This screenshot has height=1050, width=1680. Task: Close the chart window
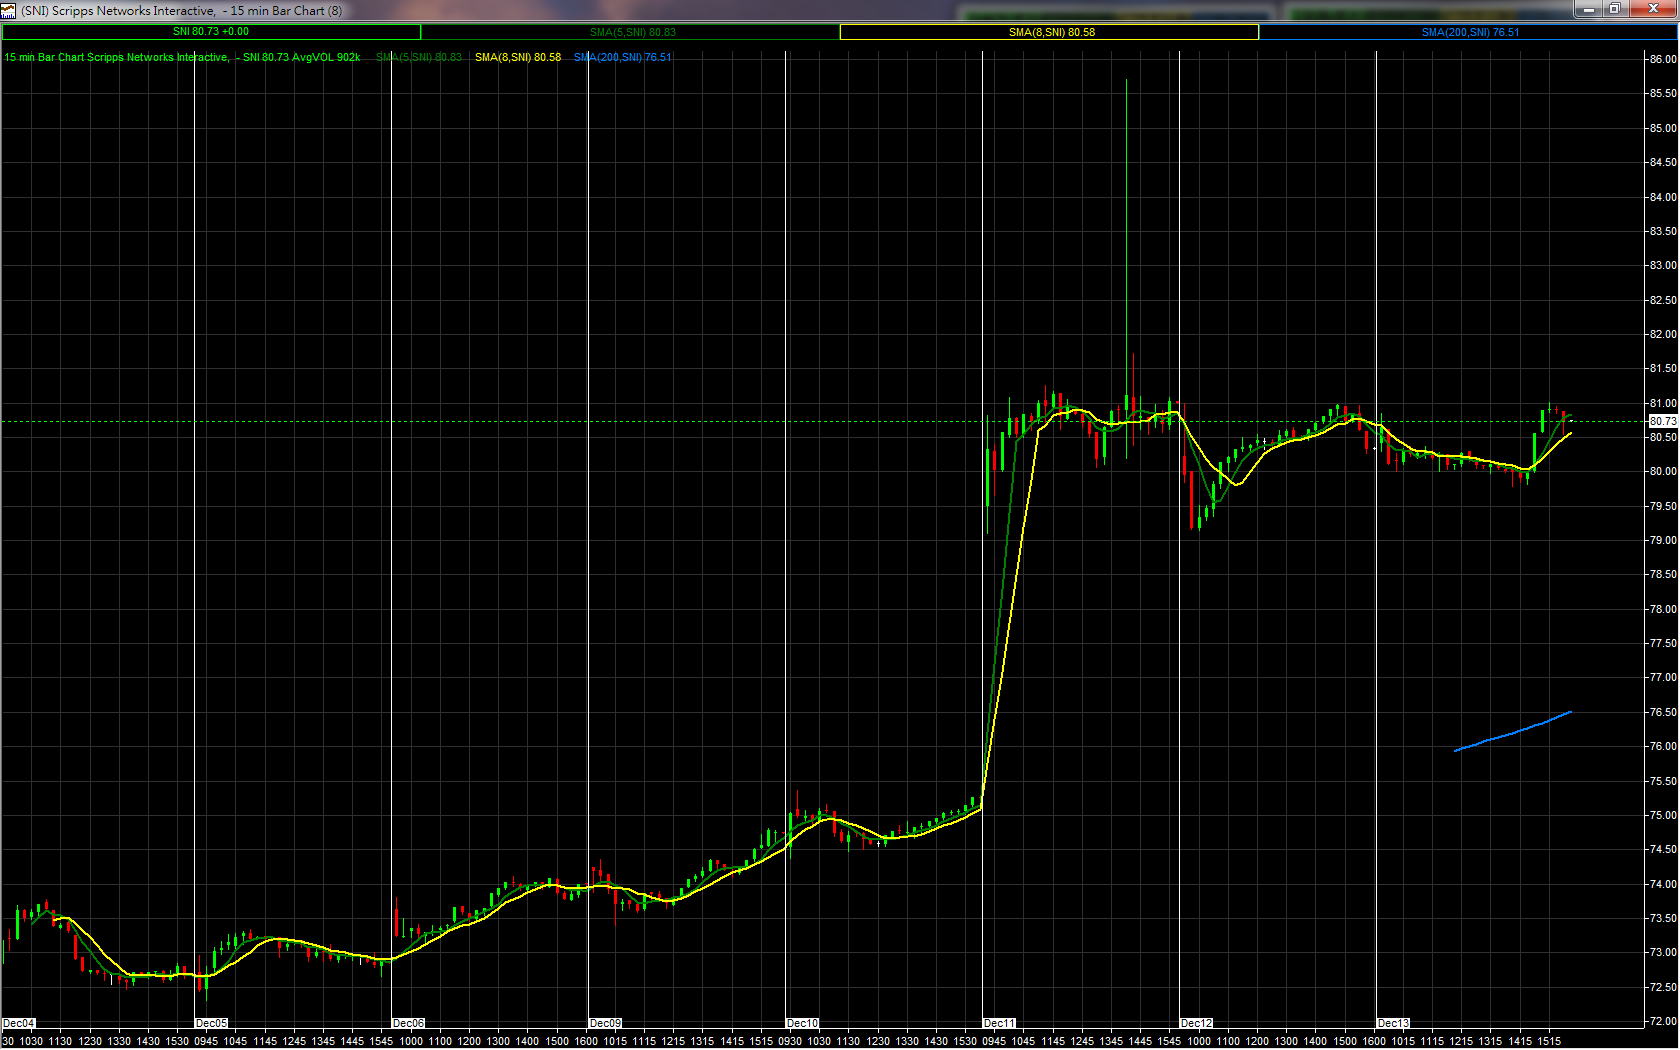click(x=1652, y=9)
